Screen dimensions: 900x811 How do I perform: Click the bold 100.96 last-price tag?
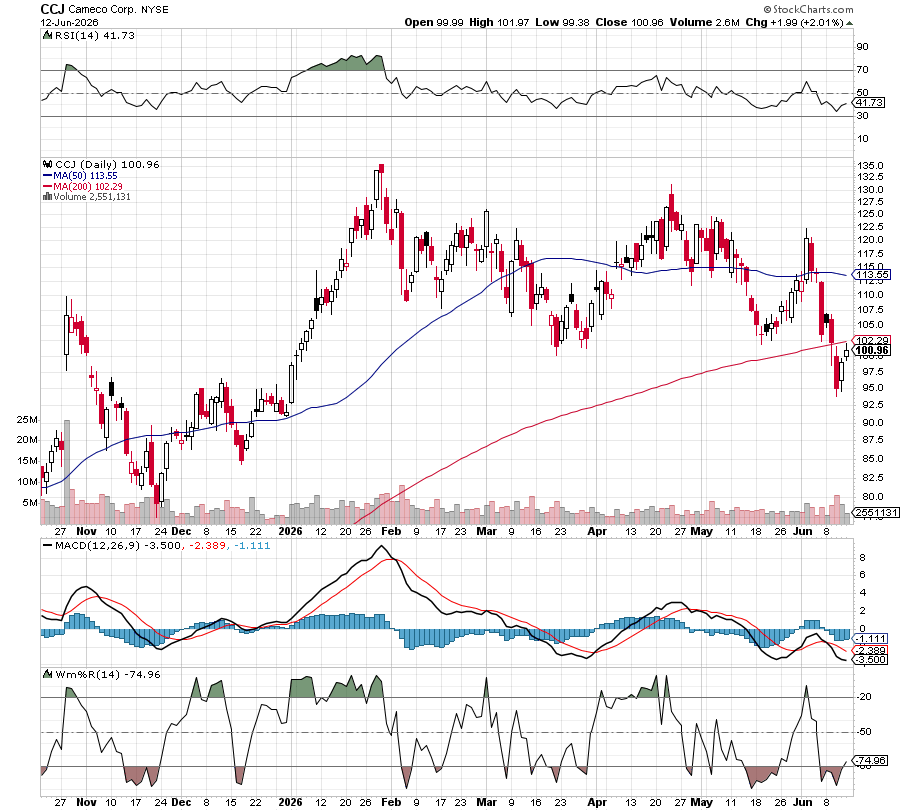tap(872, 351)
